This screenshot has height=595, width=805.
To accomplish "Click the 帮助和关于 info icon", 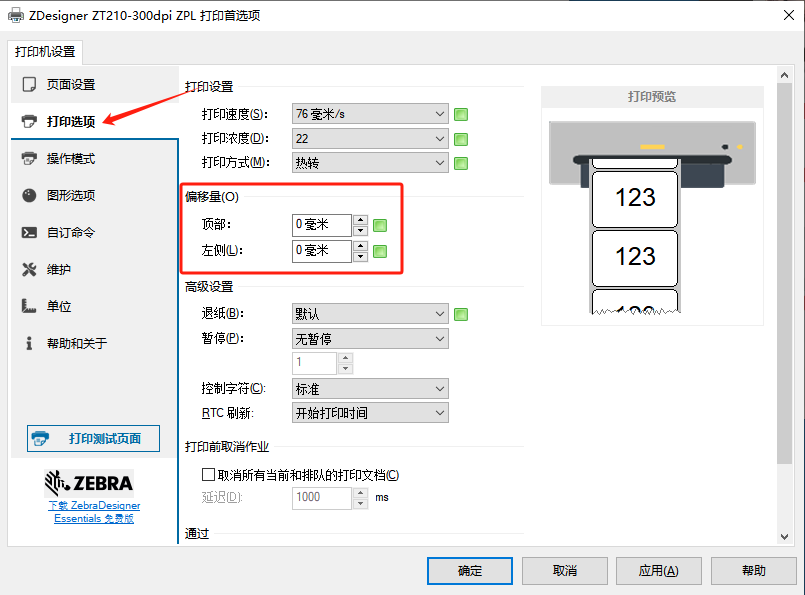I will [x=29, y=344].
